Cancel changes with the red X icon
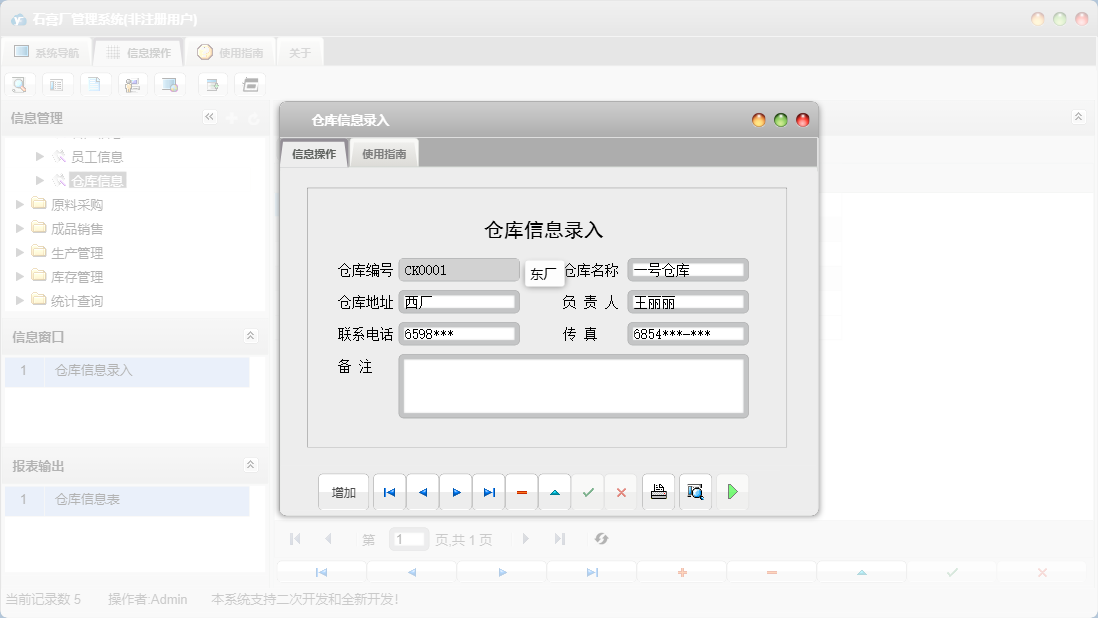Screen dimensions: 1098x618 click(x=621, y=491)
